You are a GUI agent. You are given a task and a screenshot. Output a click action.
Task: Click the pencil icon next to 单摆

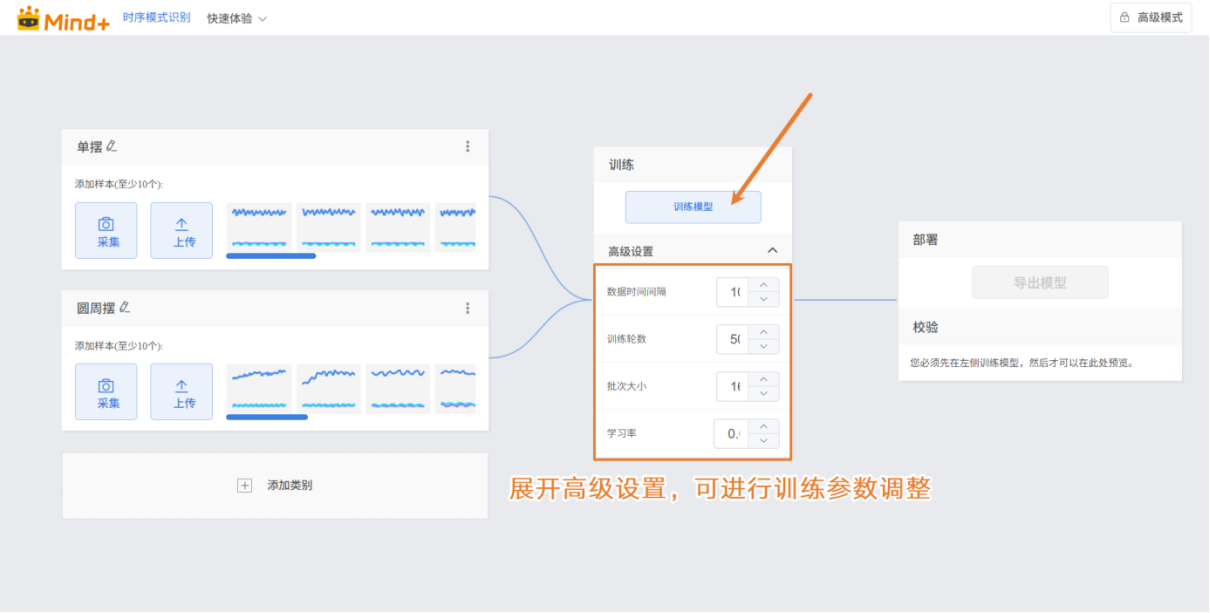coord(112,146)
